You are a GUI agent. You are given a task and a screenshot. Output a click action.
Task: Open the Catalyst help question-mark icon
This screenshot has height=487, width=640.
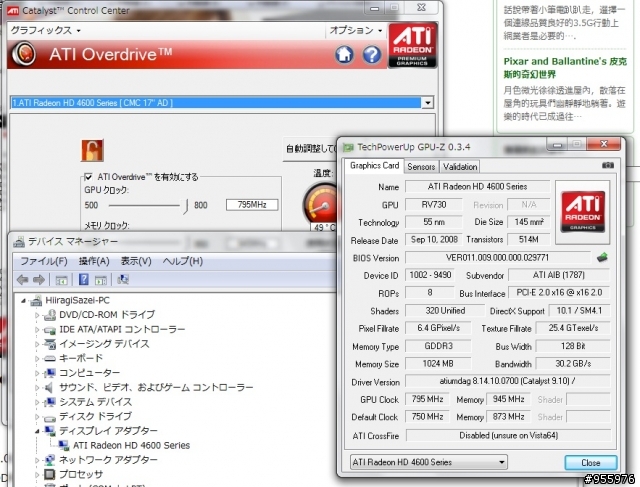pos(372,55)
